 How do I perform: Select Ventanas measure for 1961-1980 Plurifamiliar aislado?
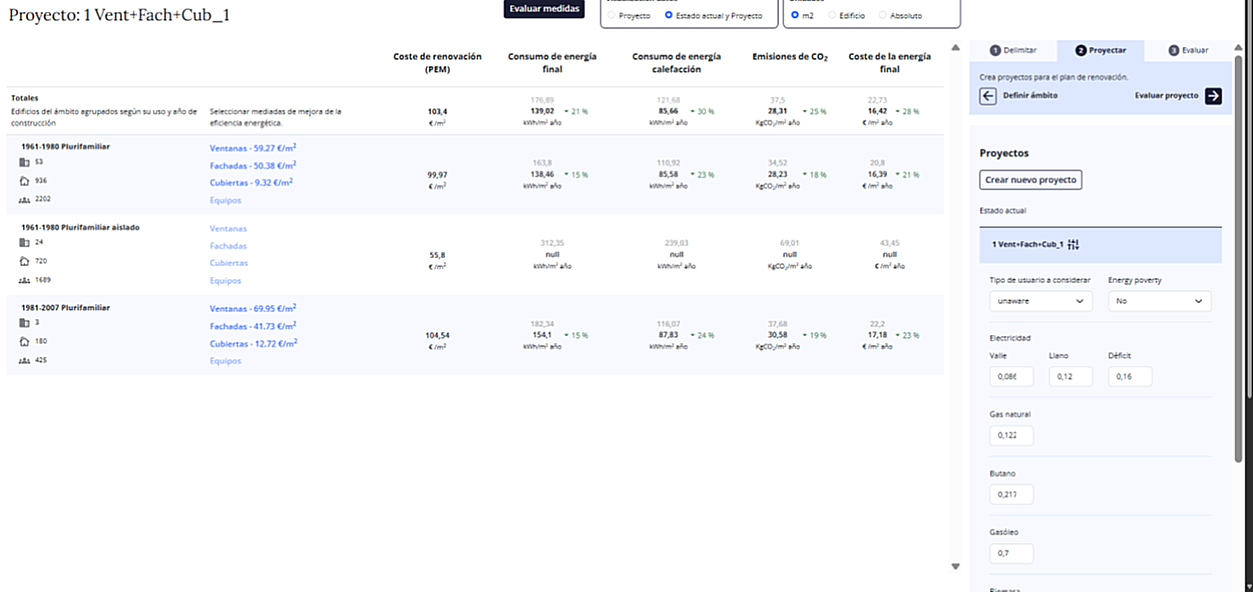[x=228, y=229]
